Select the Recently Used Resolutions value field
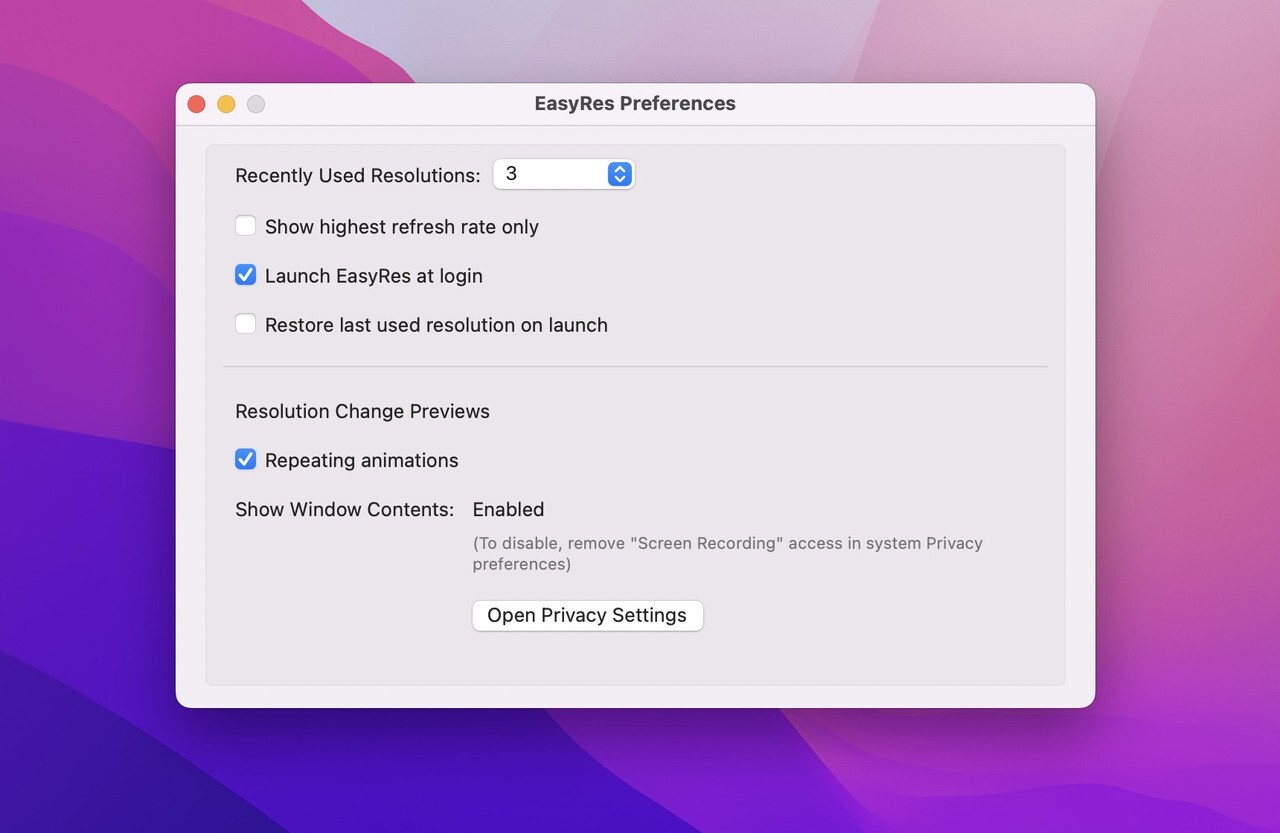This screenshot has height=833, width=1280. pos(550,173)
